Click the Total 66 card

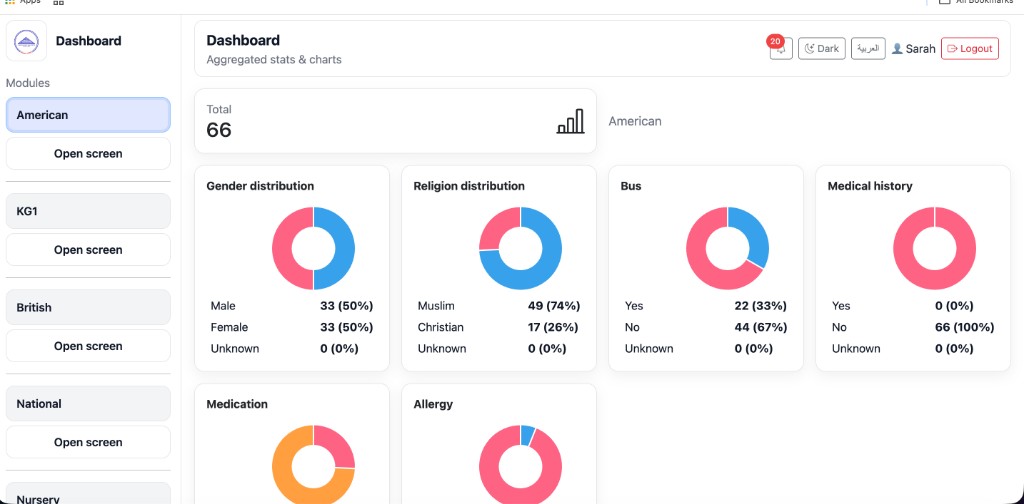[x=395, y=121]
